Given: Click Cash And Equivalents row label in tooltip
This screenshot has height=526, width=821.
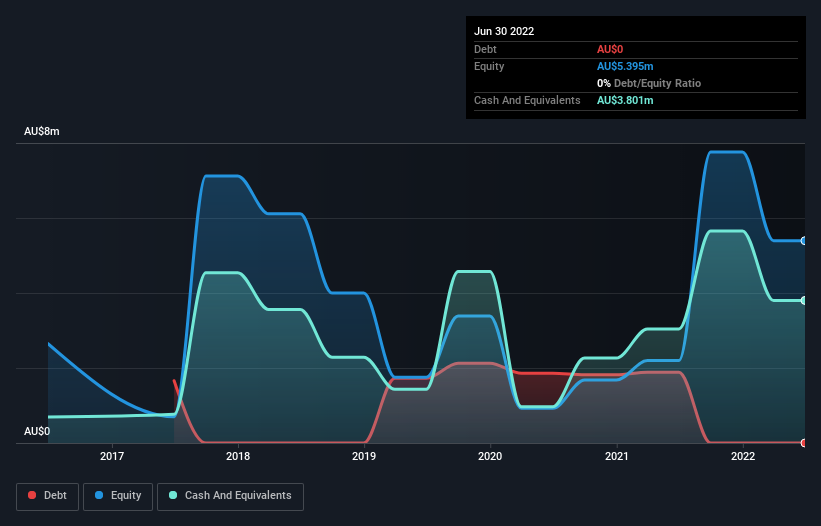Looking at the screenshot, I should point(527,100).
